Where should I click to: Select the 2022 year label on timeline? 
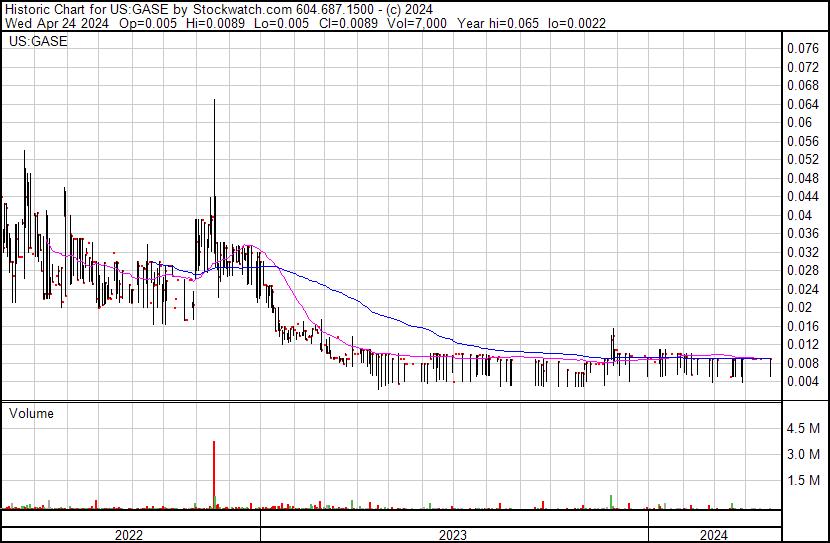click(129, 535)
